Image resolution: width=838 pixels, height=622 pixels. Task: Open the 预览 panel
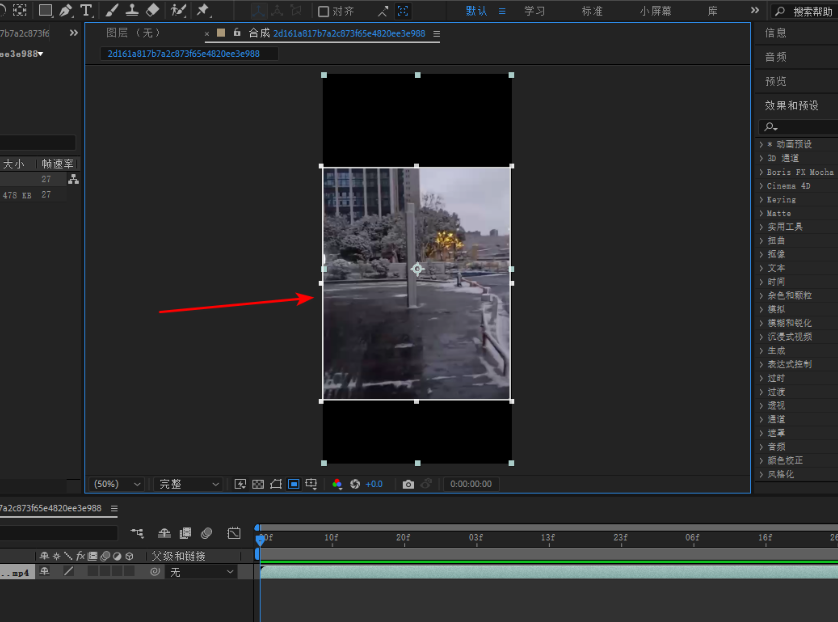775,81
